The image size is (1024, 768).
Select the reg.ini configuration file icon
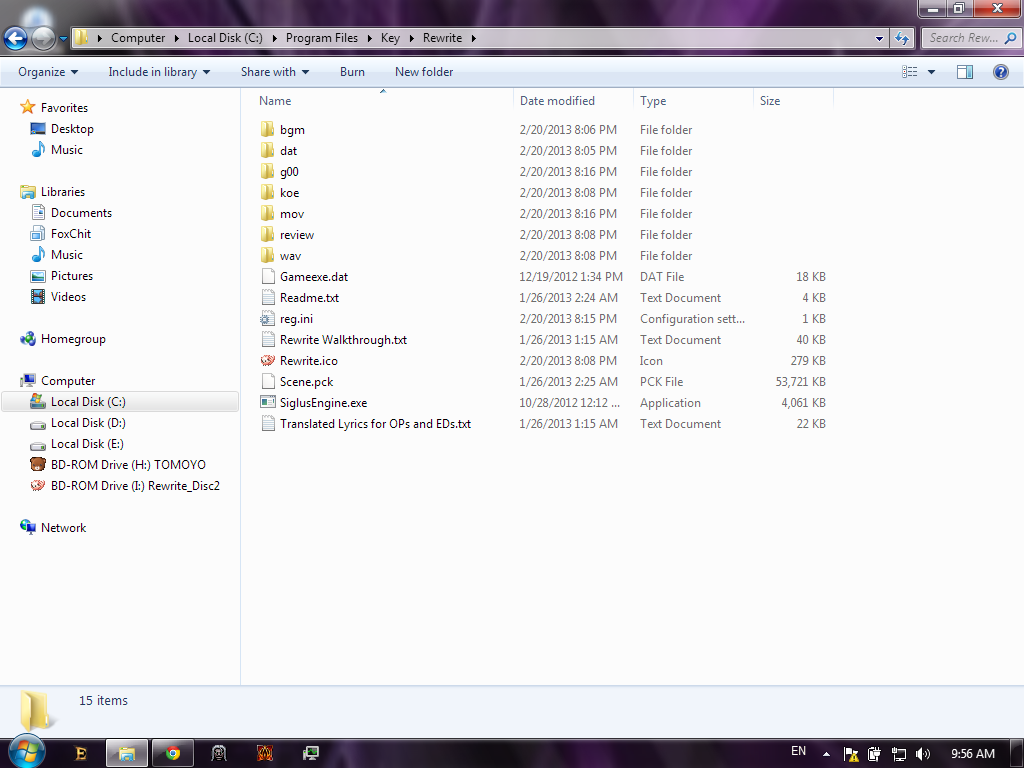[267, 319]
